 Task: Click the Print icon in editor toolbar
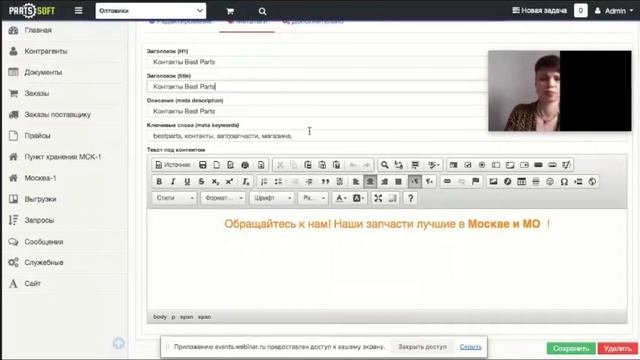245,165
